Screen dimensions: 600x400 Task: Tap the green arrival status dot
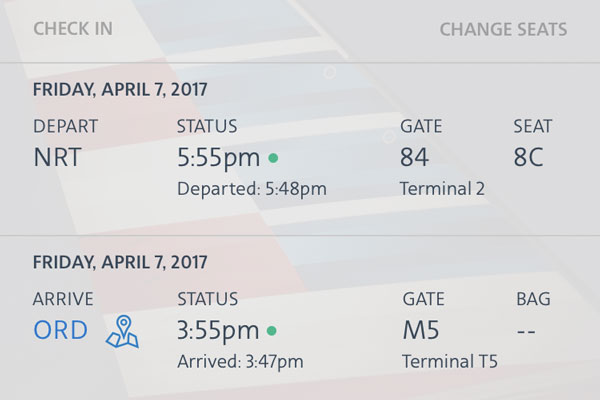(x=272, y=330)
